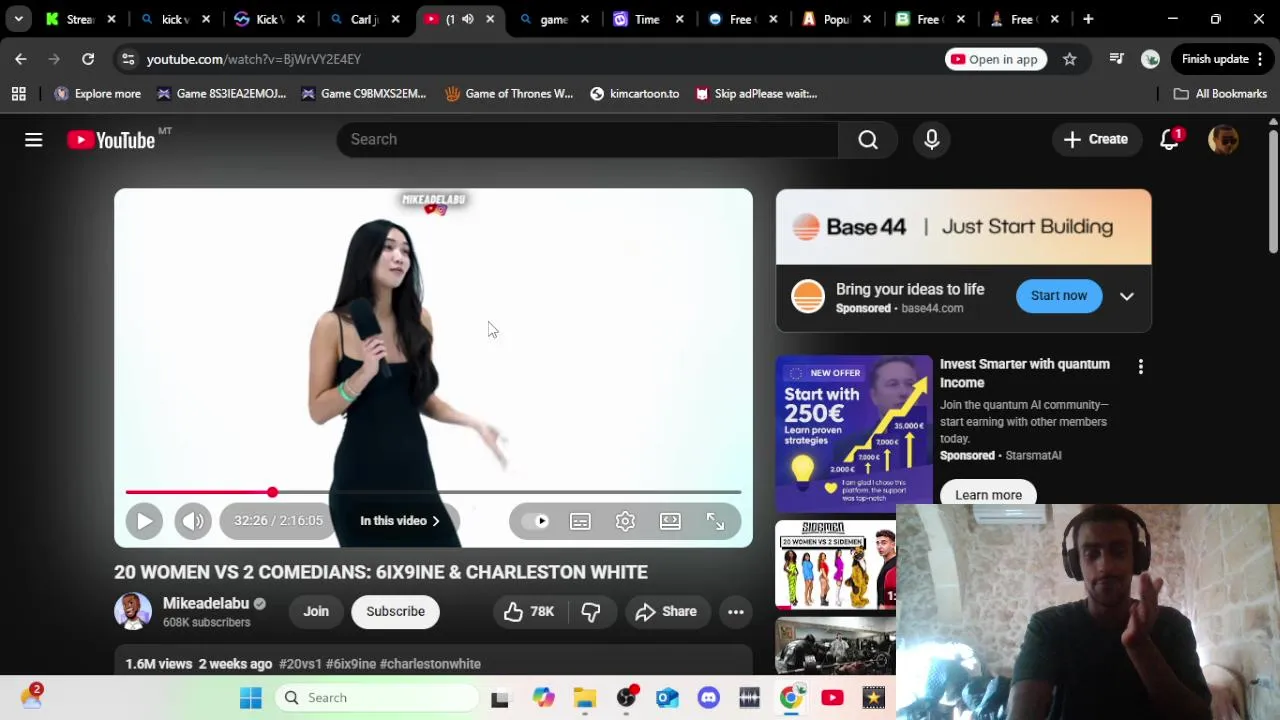Open the media controls icon in Chrome toolbar
This screenshot has height=720, width=1280.
pos(1117,59)
